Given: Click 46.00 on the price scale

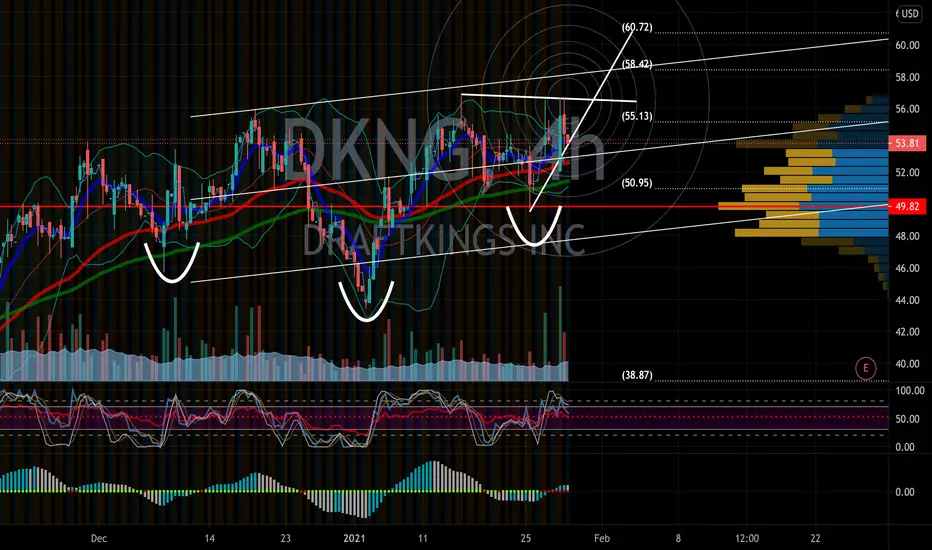Looking at the screenshot, I should pos(907,268).
